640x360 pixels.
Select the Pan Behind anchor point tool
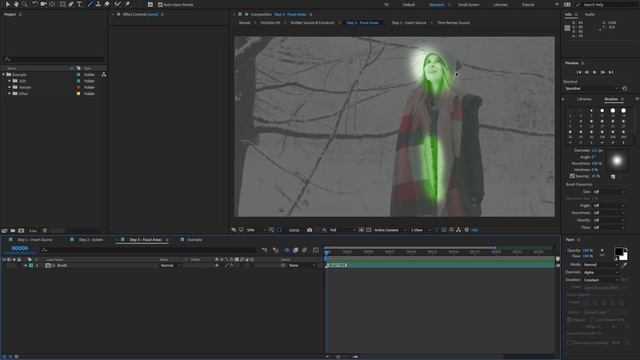52,4
